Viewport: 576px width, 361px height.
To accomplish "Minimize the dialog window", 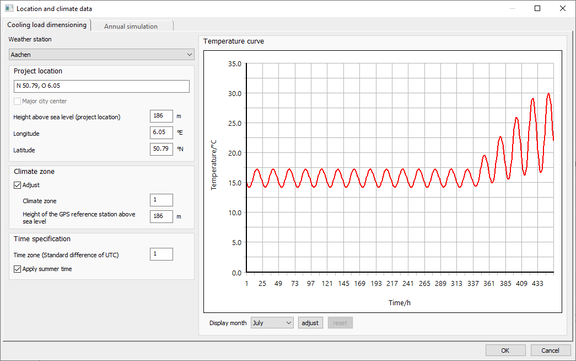I will coord(512,8).
